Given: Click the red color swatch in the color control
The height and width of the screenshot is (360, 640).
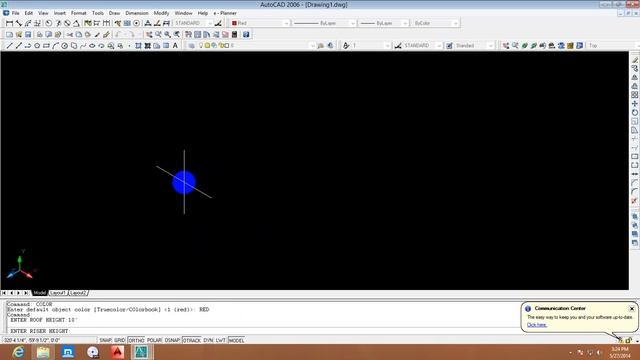Looking at the screenshot, I should click(234, 23).
